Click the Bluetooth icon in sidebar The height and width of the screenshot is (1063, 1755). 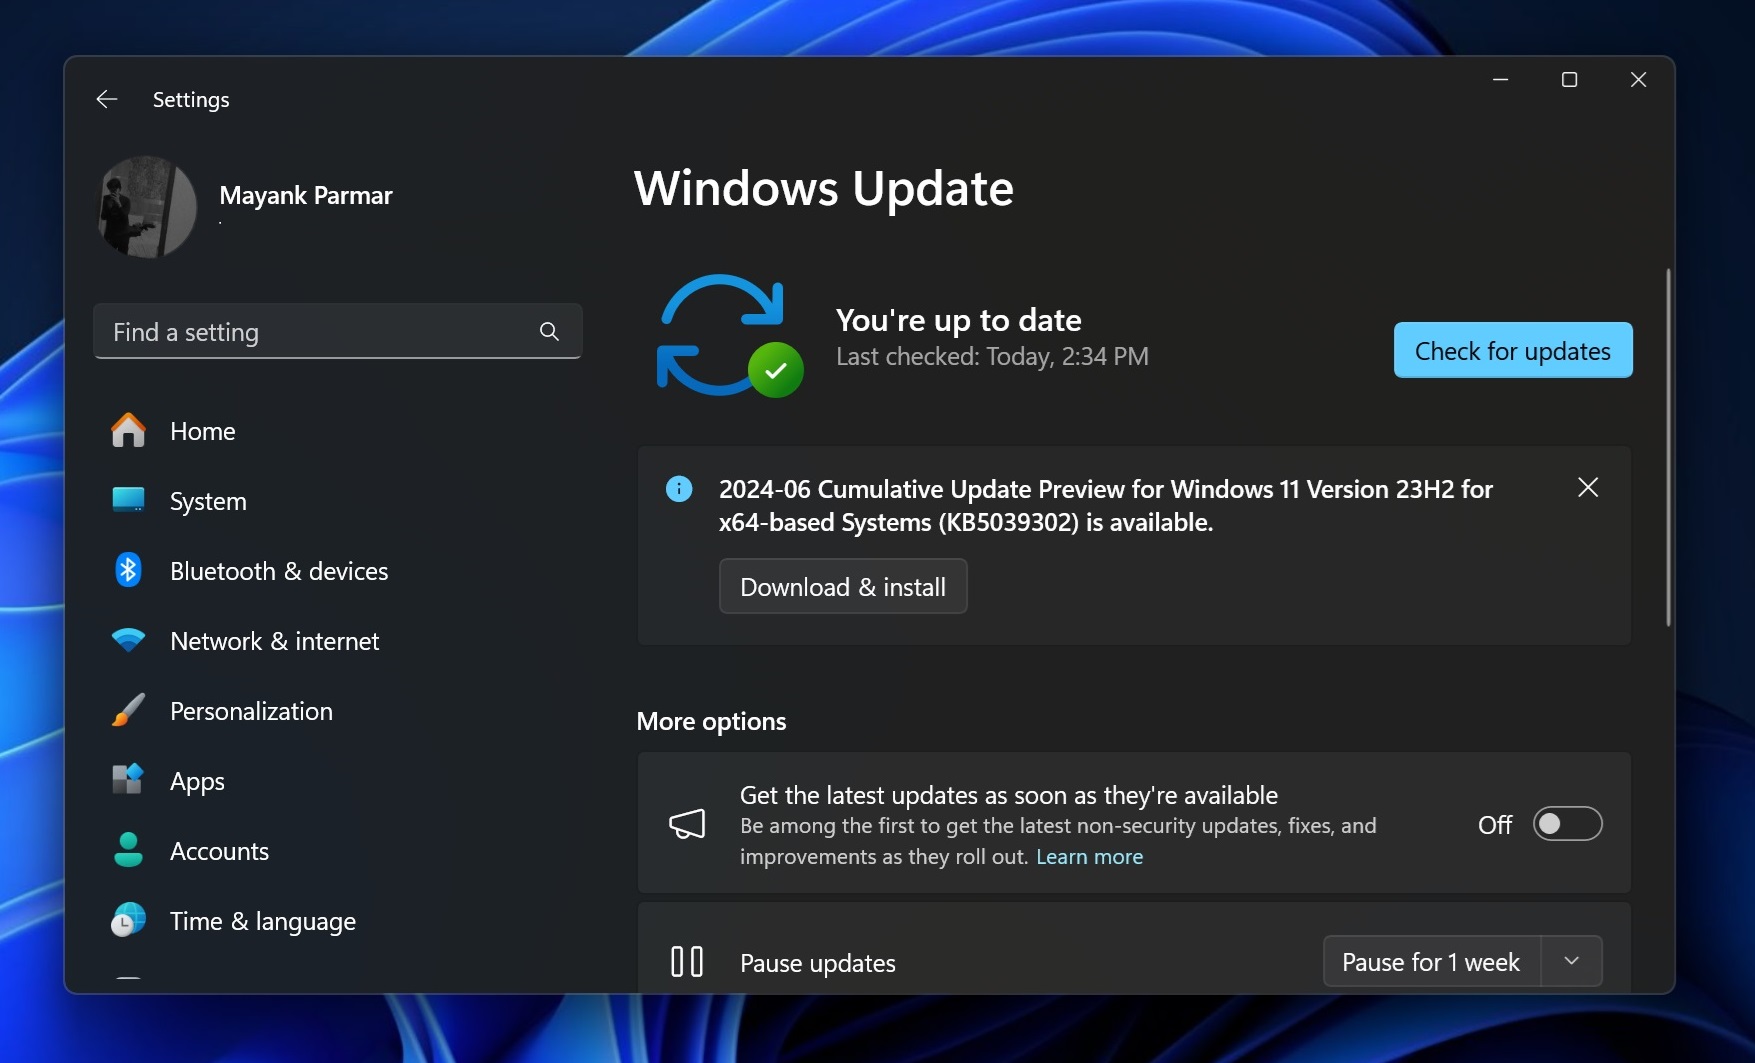[x=128, y=570]
